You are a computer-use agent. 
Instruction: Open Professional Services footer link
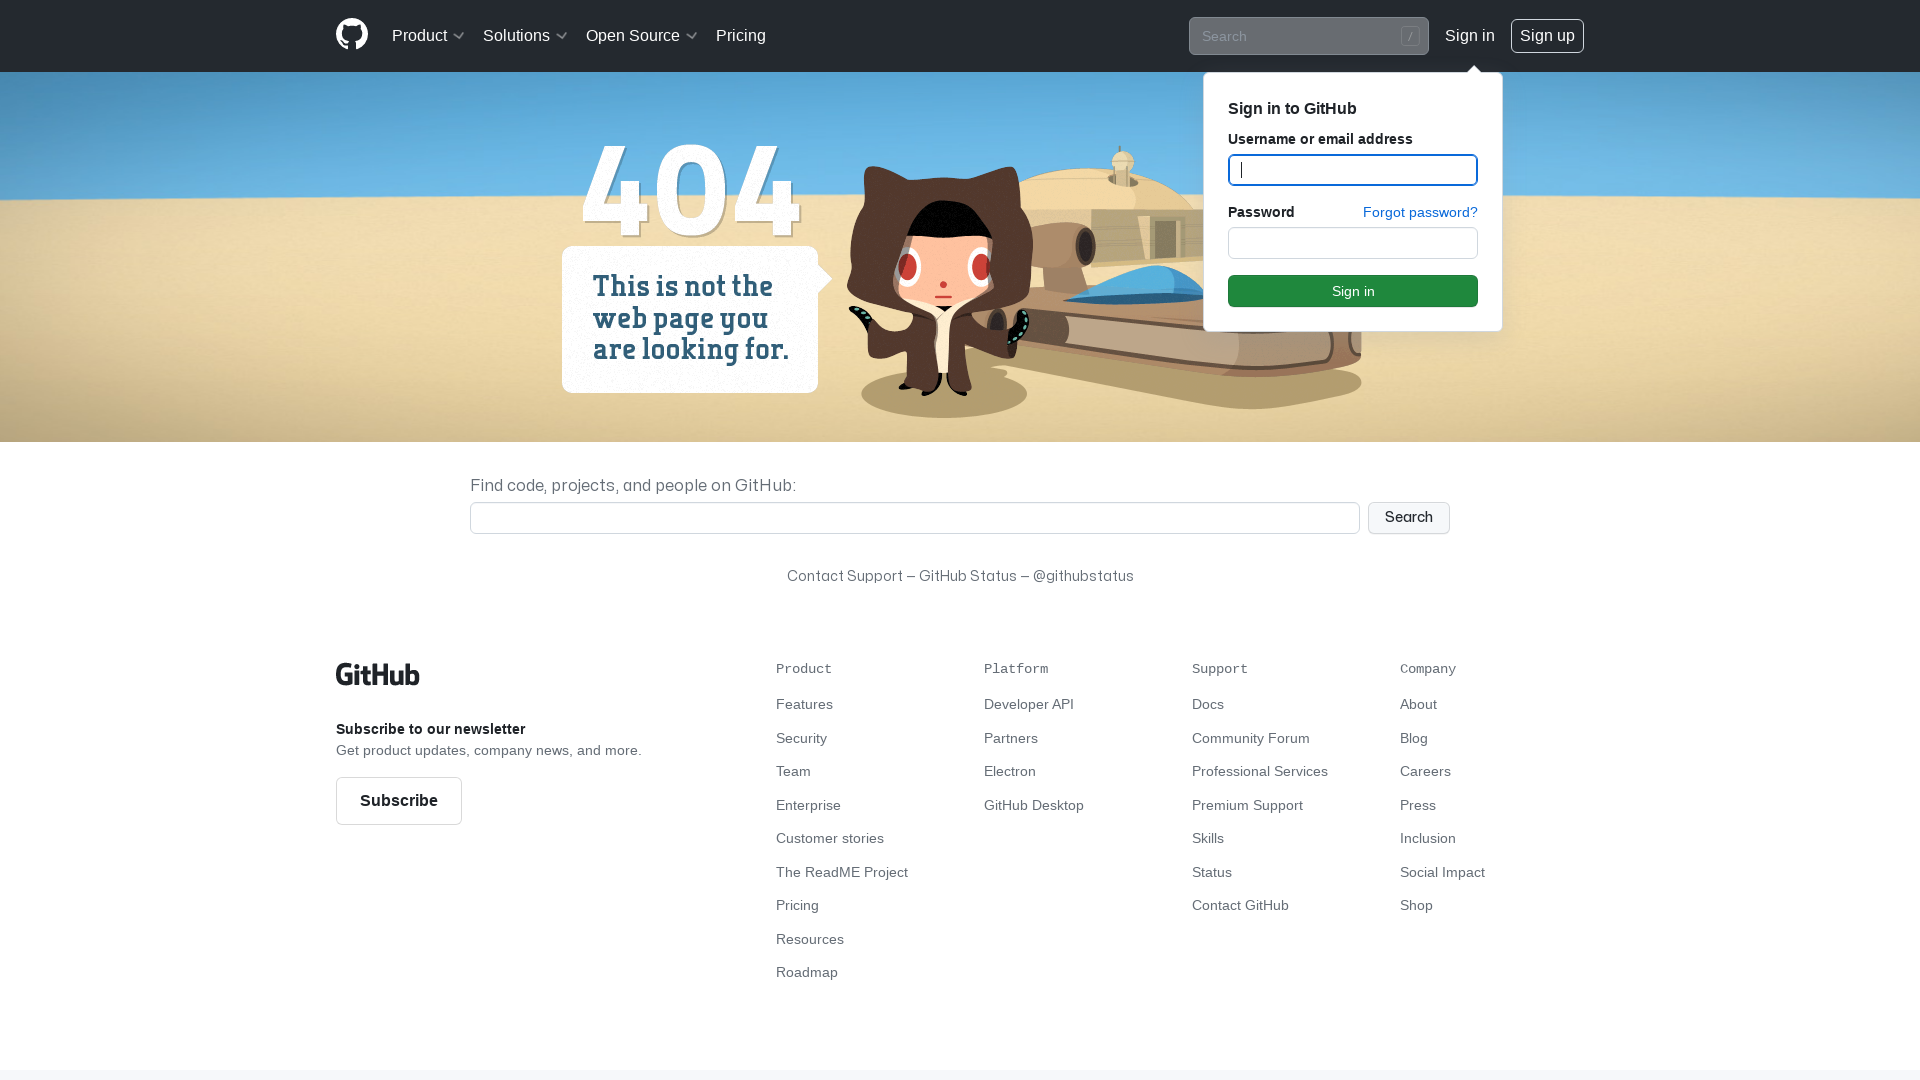pyautogui.click(x=1260, y=771)
